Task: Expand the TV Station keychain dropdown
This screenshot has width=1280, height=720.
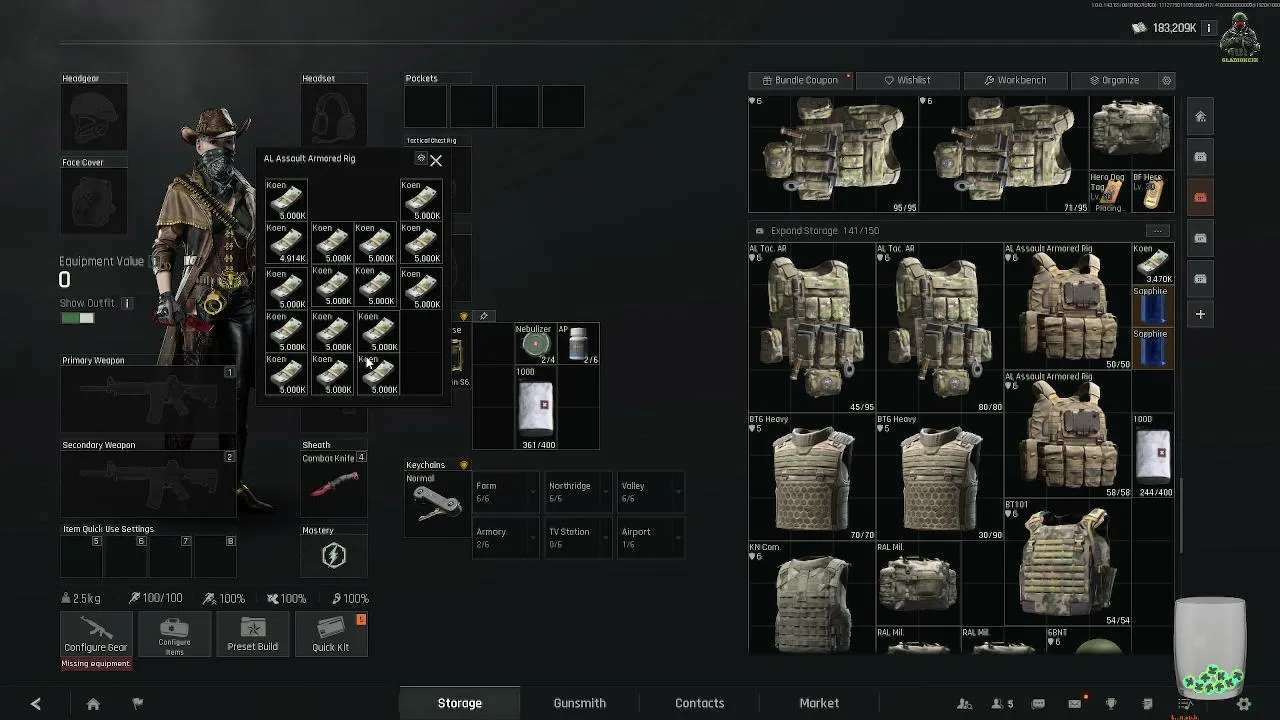Action: pyautogui.click(x=579, y=538)
